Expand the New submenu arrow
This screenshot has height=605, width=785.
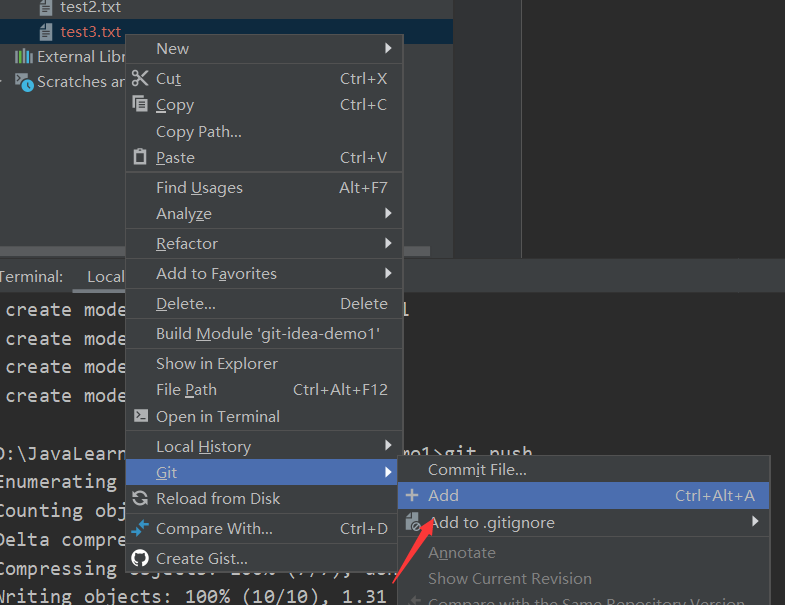388,48
